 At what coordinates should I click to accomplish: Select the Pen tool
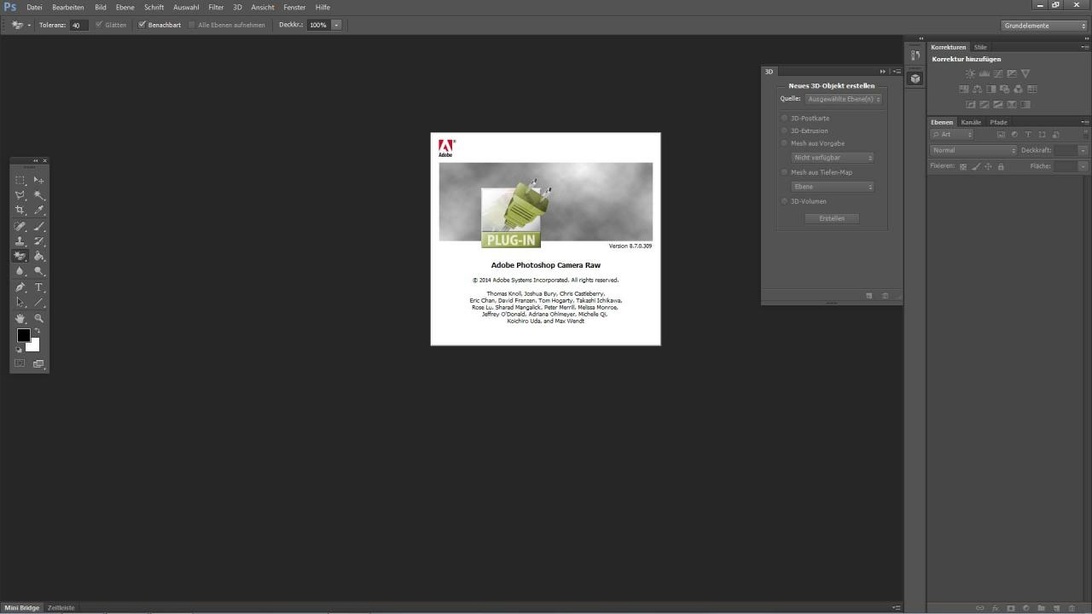coord(20,287)
